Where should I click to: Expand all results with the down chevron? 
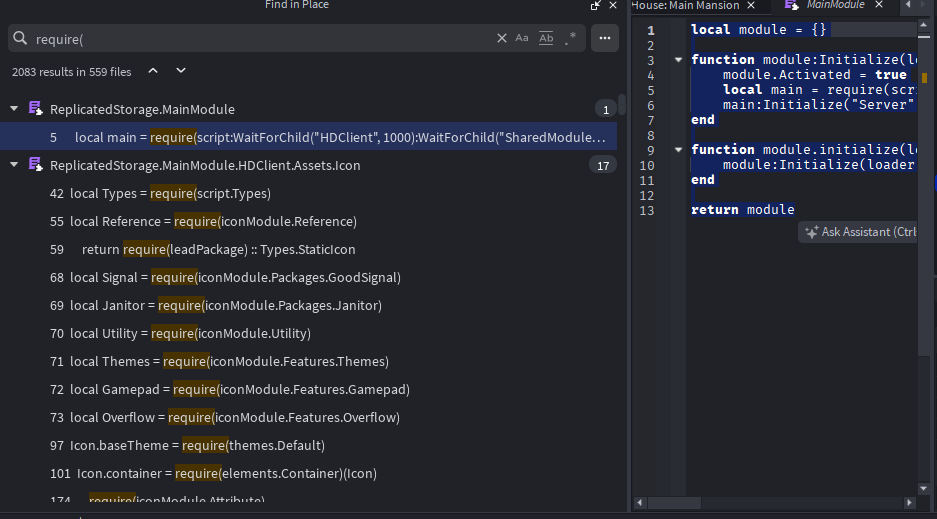point(181,71)
